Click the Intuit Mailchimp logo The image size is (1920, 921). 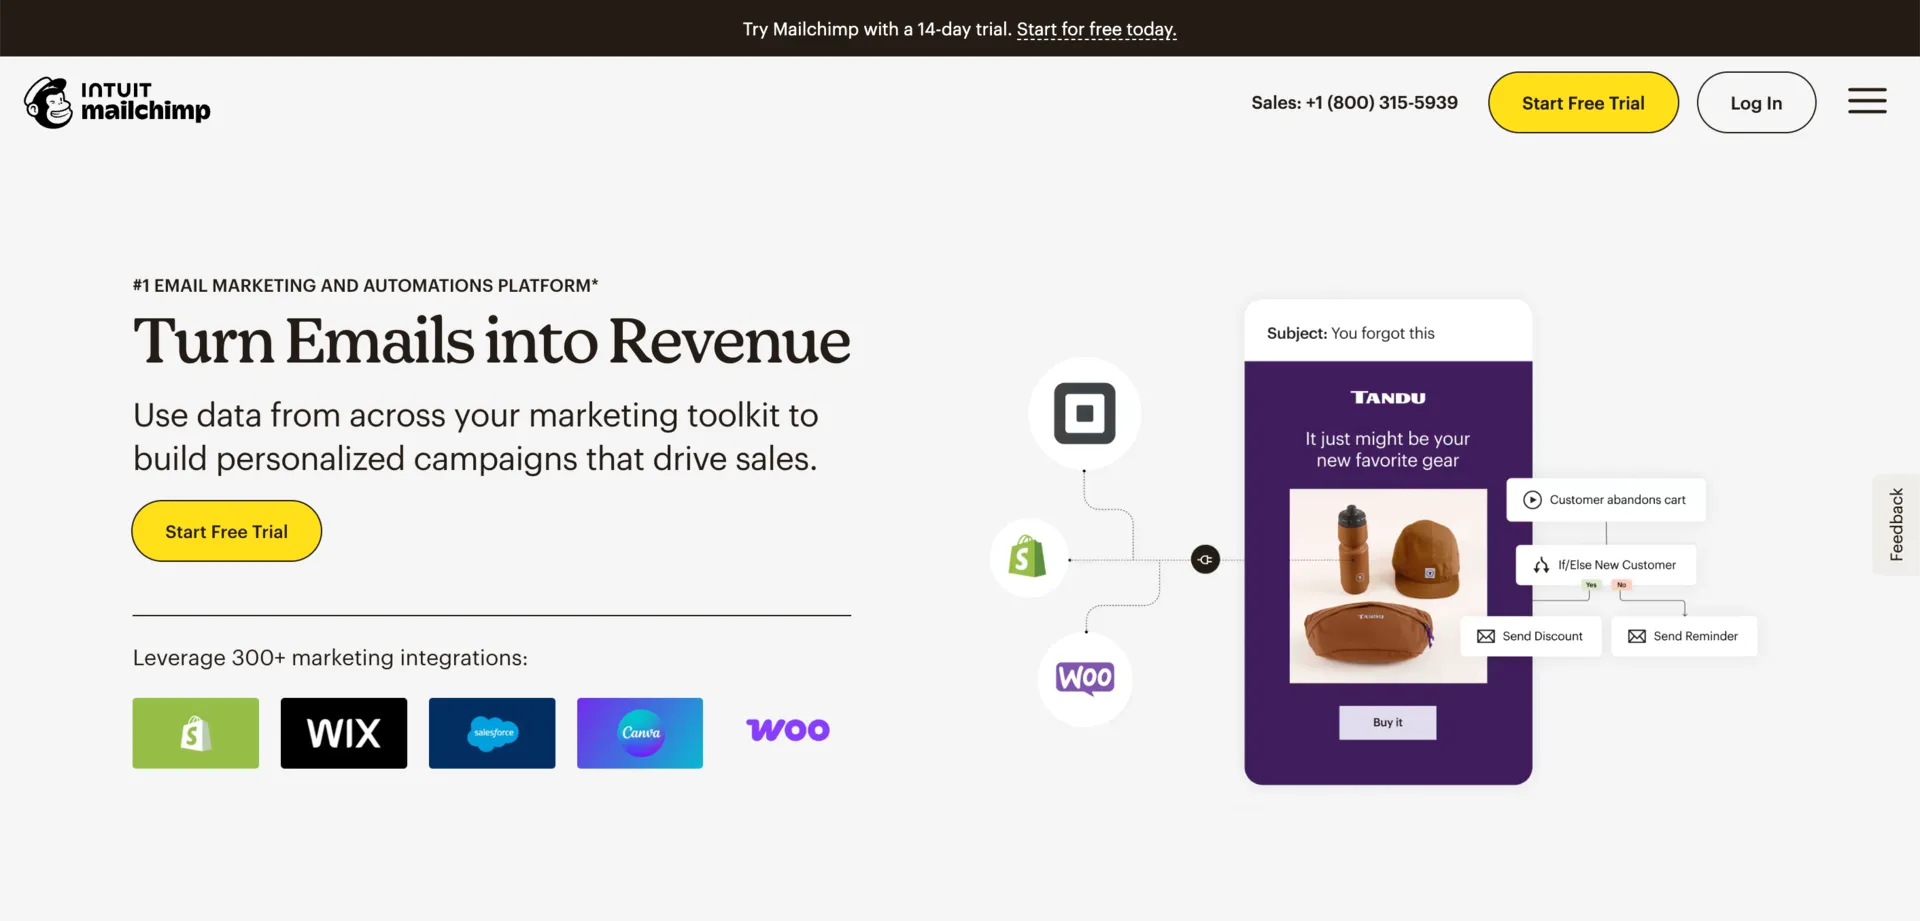(x=118, y=102)
